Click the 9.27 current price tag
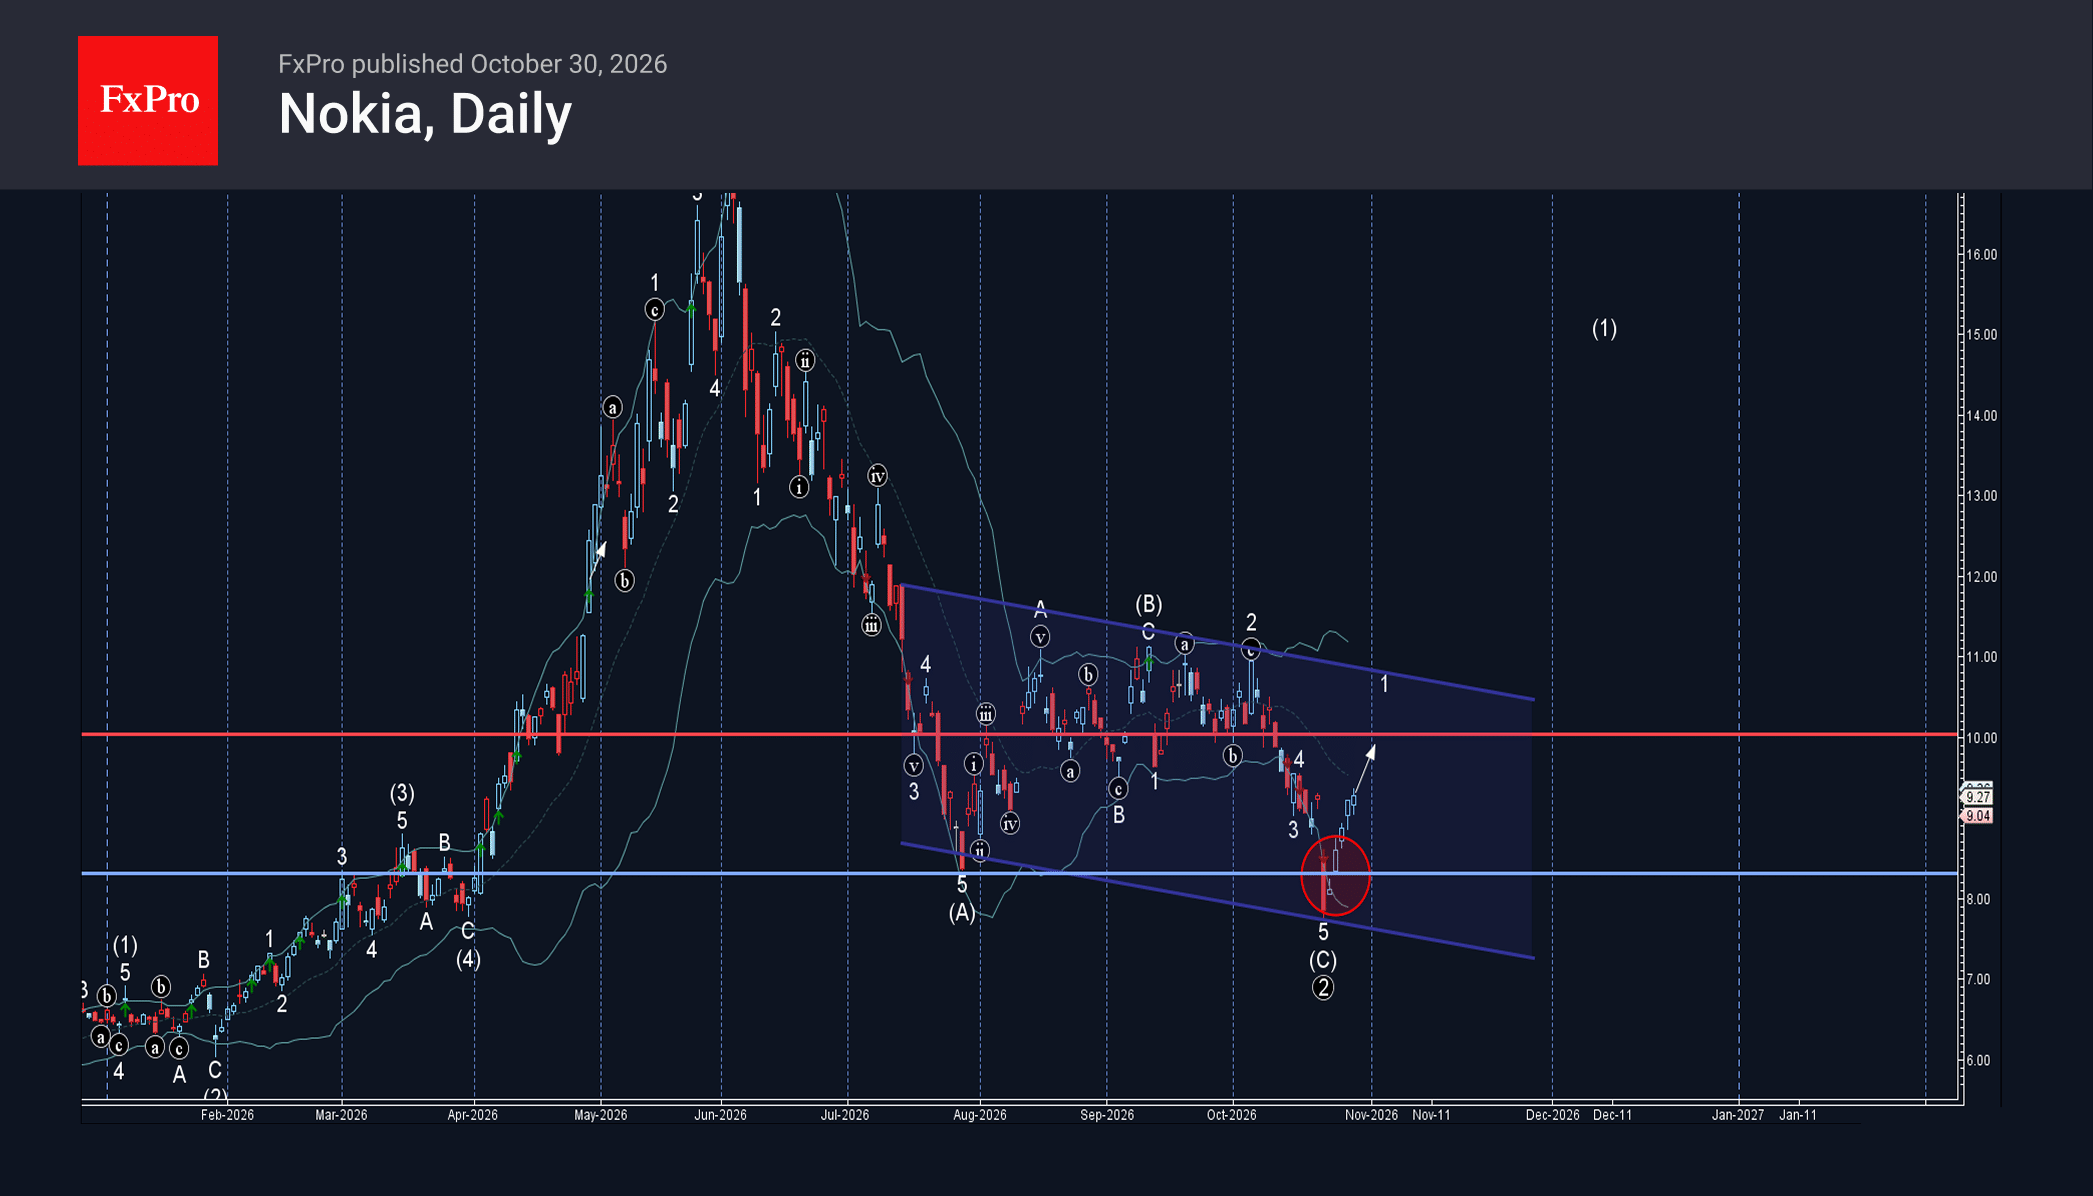Image resolution: width=2093 pixels, height=1196 pixels. [1977, 797]
